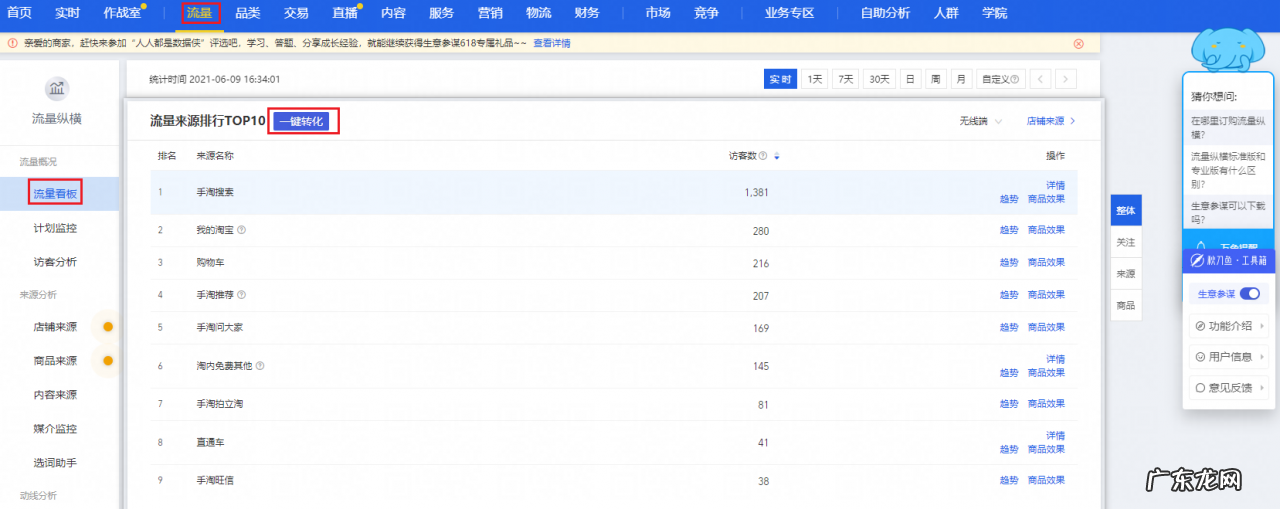Open the 内容 top menu
Viewport: 1280px width, 509px height.
(393, 14)
